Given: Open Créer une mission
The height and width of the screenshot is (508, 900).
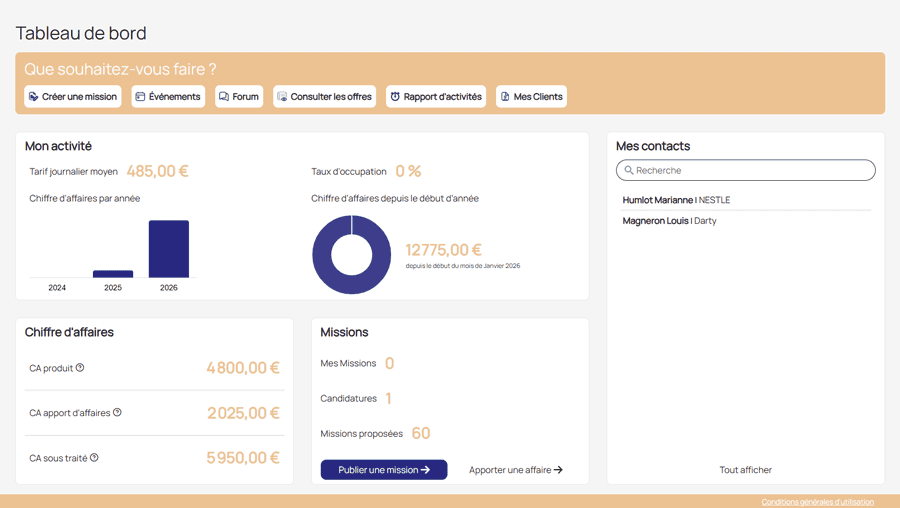Looking at the screenshot, I should click(72, 97).
